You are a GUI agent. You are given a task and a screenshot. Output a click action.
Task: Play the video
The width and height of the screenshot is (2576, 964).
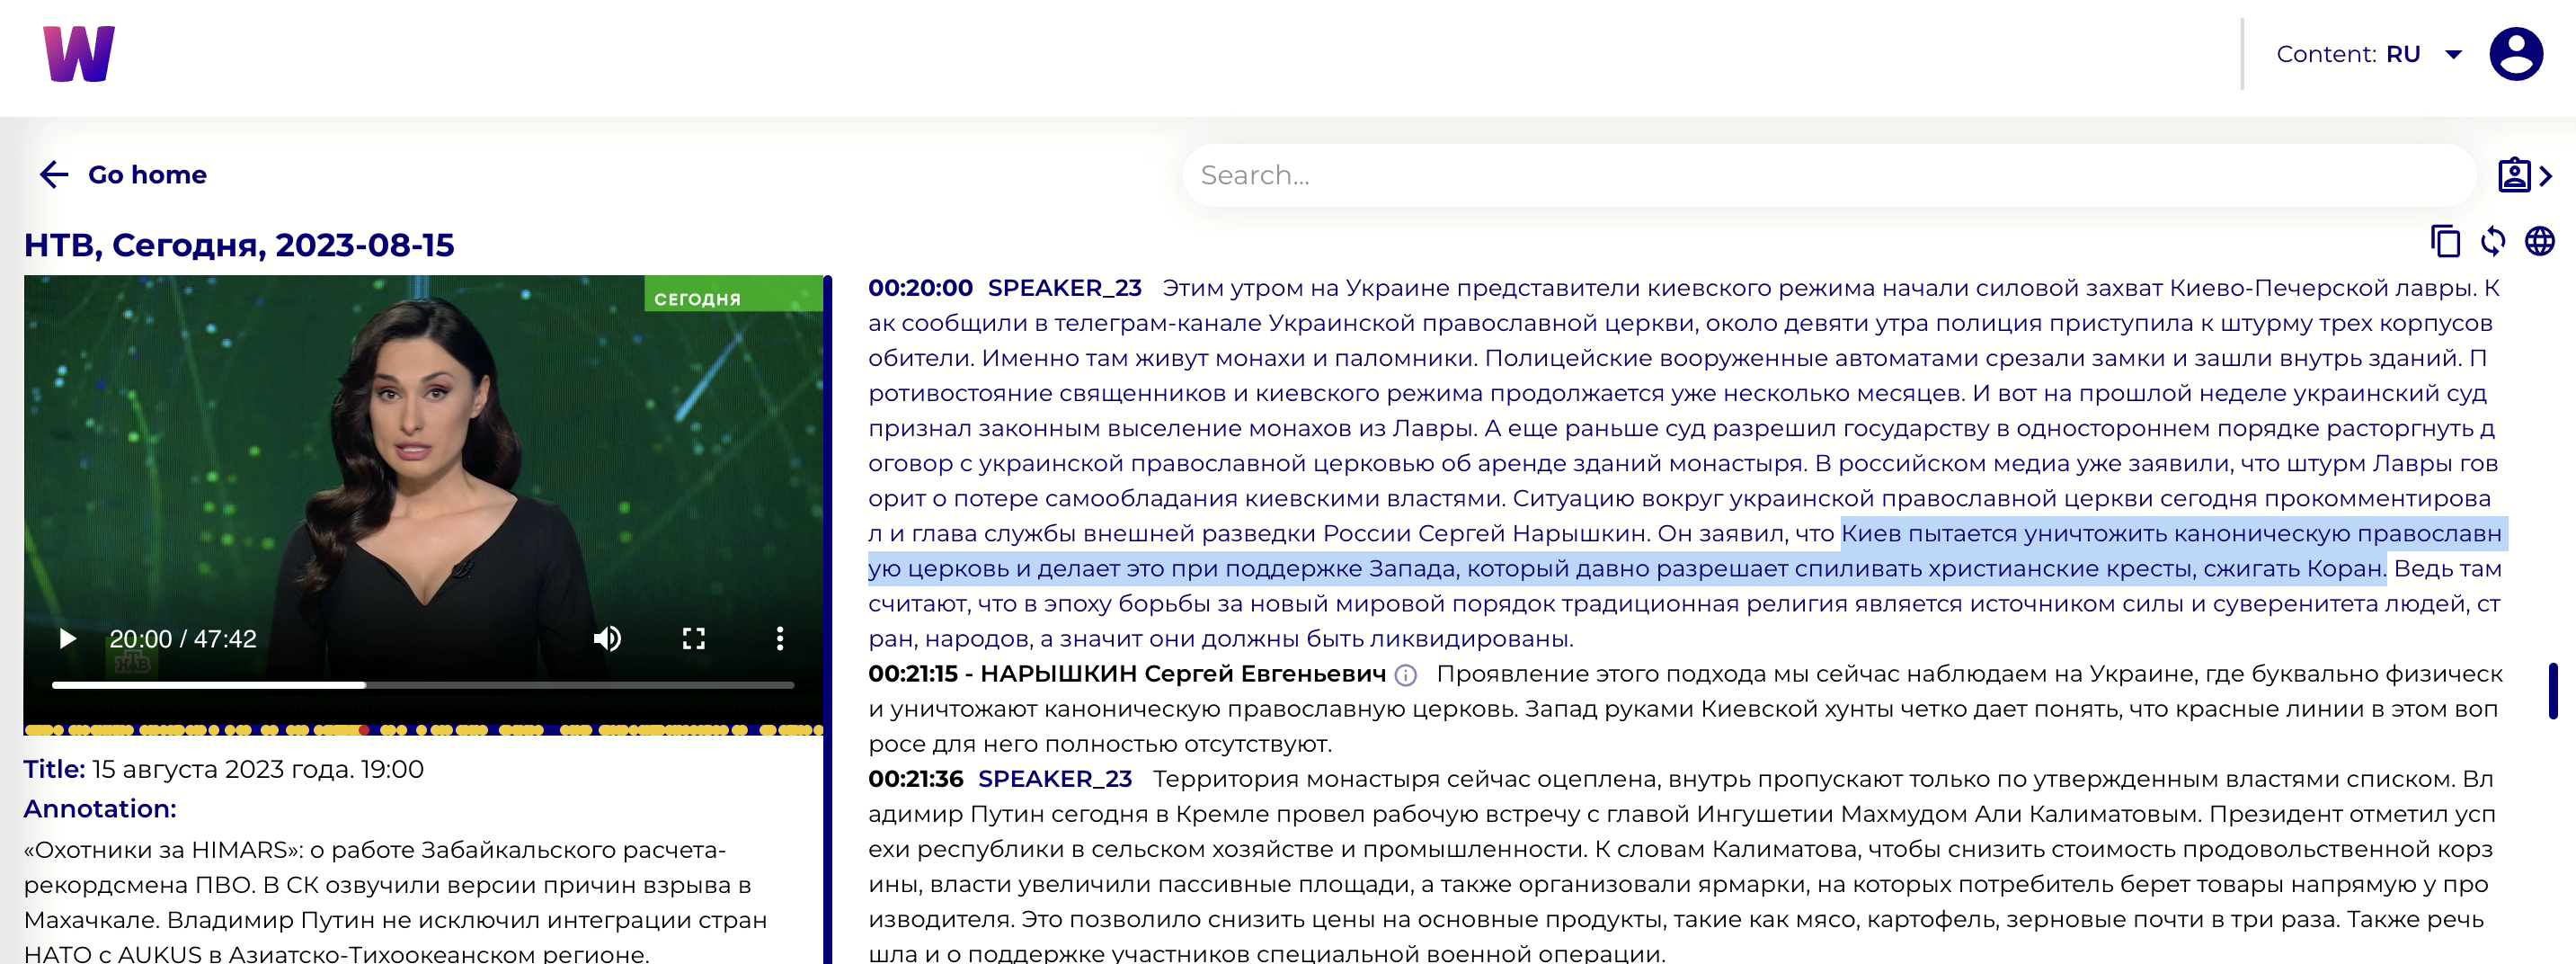click(67, 638)
